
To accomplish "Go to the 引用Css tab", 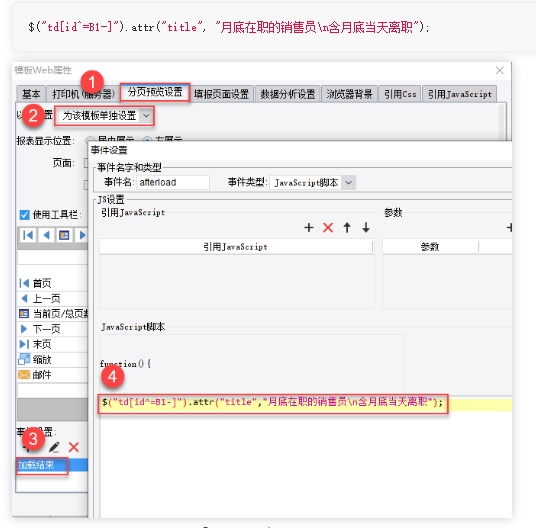I will click(400, 94).
